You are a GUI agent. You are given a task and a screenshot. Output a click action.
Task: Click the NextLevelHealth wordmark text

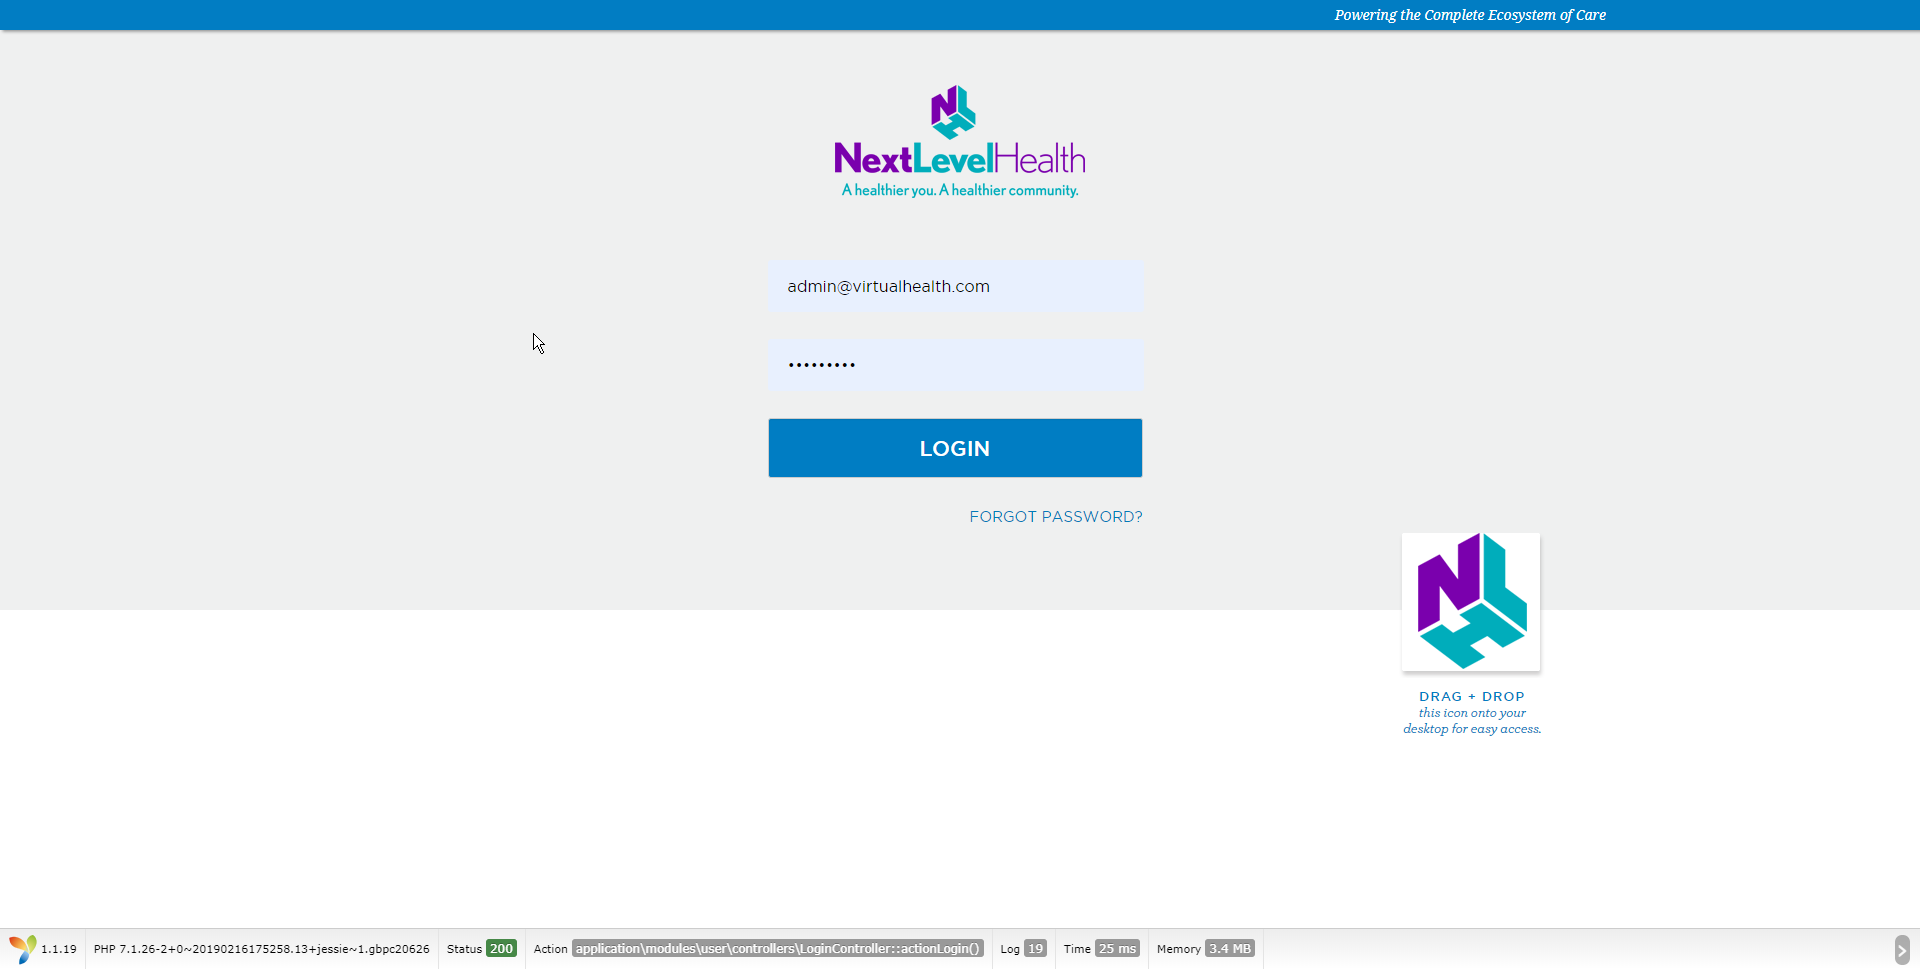pos(959,159)
